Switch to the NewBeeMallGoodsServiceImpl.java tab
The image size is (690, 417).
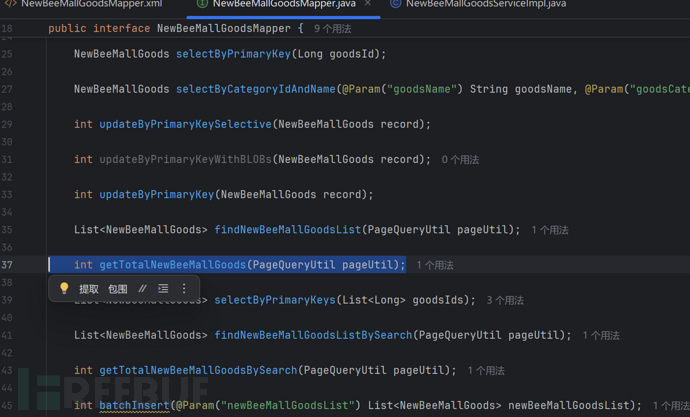point(485,5)
